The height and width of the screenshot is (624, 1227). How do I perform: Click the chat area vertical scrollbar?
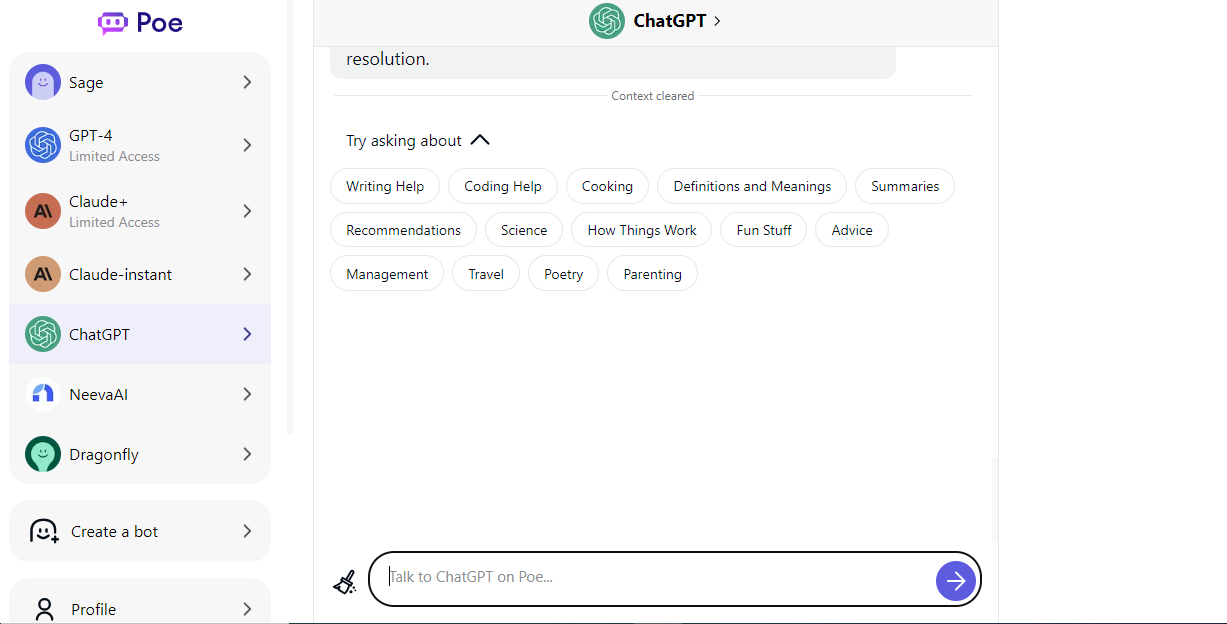[x=995, y=500]
